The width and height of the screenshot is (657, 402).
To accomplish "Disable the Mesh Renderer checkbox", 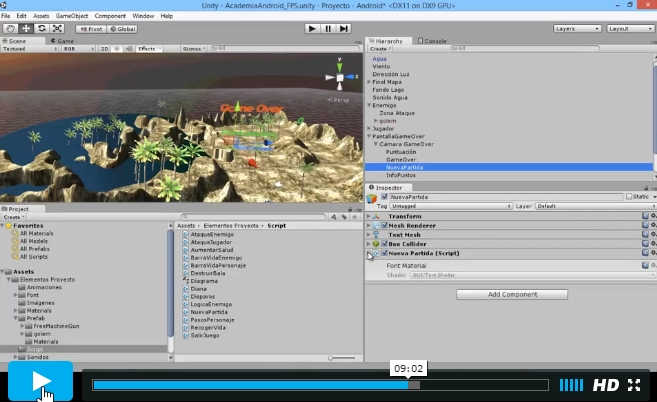I will [x=384, y=226].
